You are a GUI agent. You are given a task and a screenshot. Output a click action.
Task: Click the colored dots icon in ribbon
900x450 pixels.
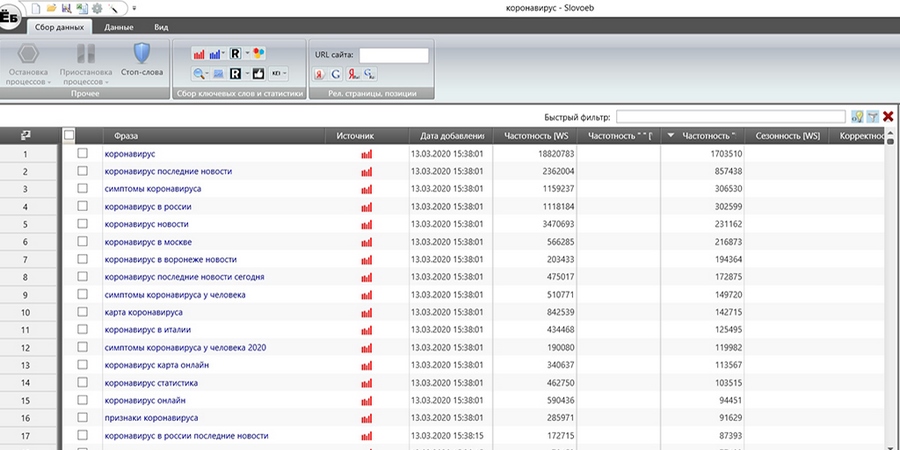(x=258, y=53)
